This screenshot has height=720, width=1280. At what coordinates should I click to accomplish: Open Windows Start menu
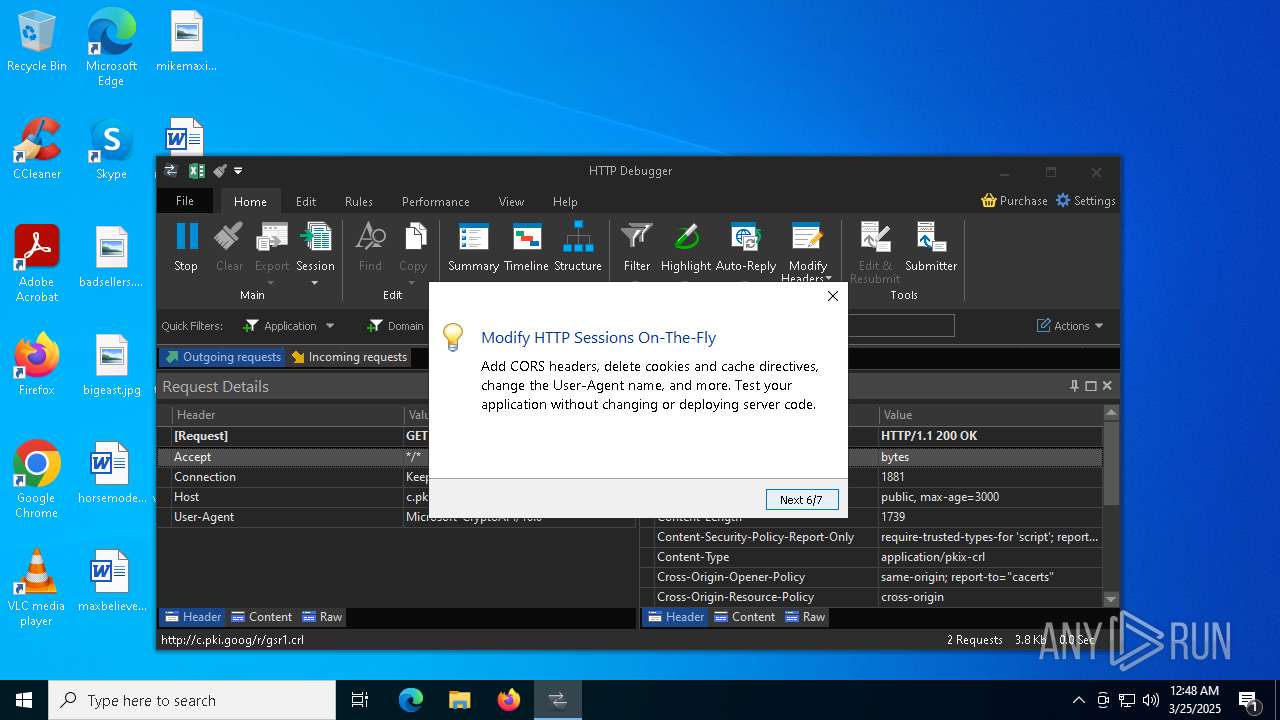pyautogui.click(x=24, y=700)
